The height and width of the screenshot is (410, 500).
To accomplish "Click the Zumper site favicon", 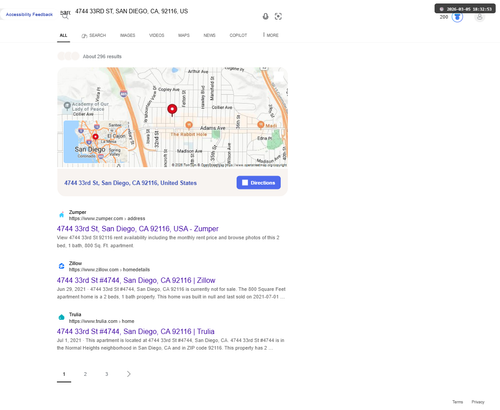I will point(61,215).
